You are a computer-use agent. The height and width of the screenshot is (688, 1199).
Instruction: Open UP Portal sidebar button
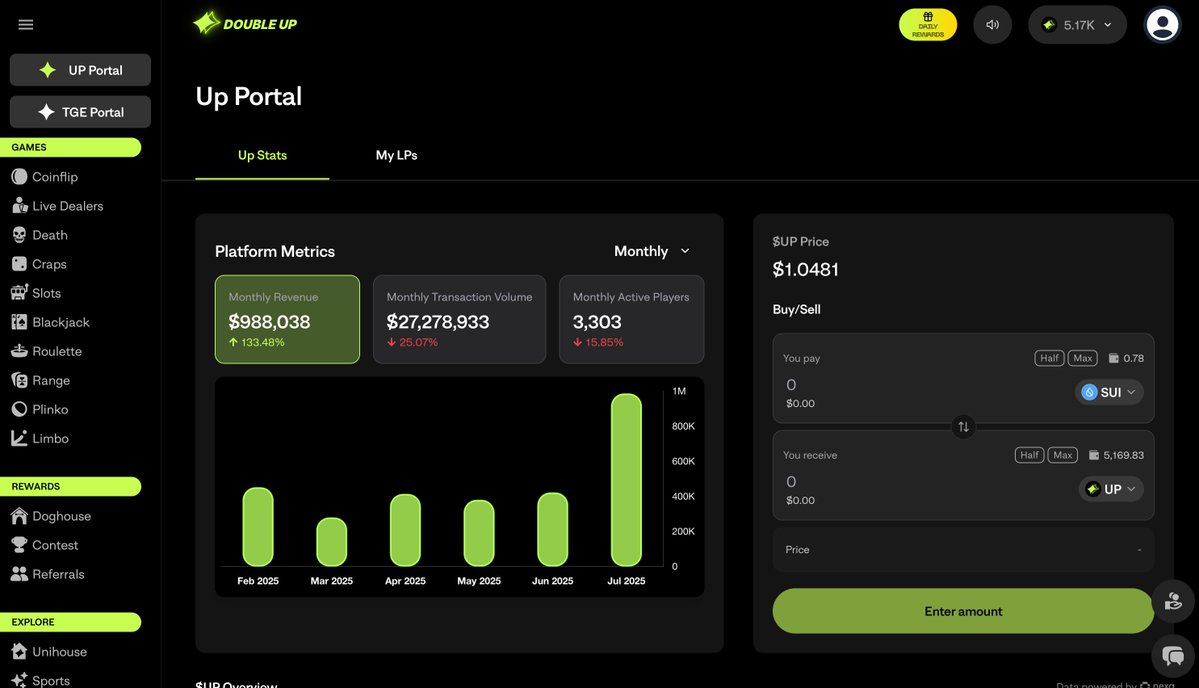pos(80,70)
